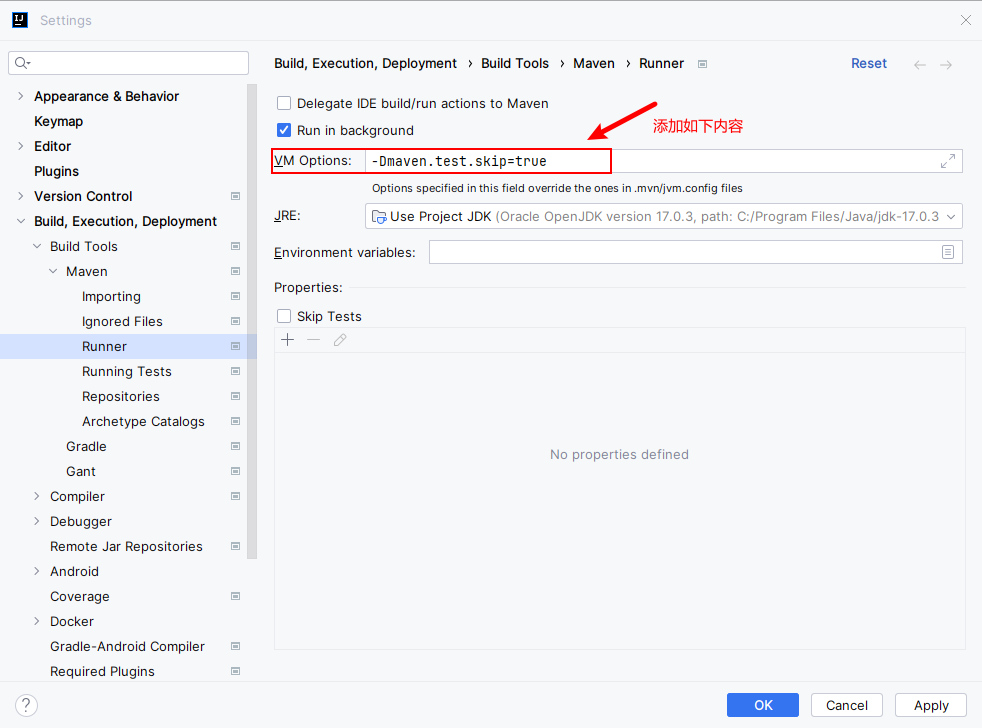Click the search icon in settings search box
This screenshot has height=728, width=982.
coord(22,63)
